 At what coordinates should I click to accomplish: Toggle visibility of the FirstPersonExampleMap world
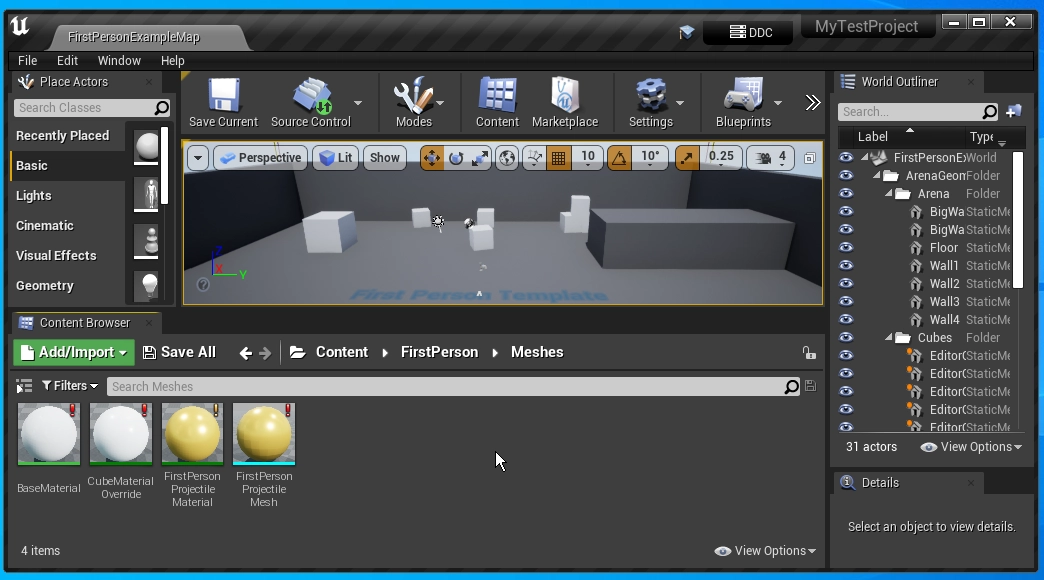(x=846, y=157)
